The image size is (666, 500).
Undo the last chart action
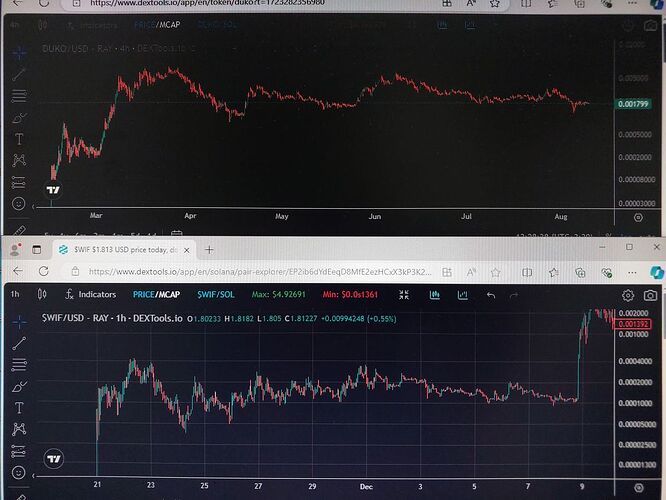491,295
